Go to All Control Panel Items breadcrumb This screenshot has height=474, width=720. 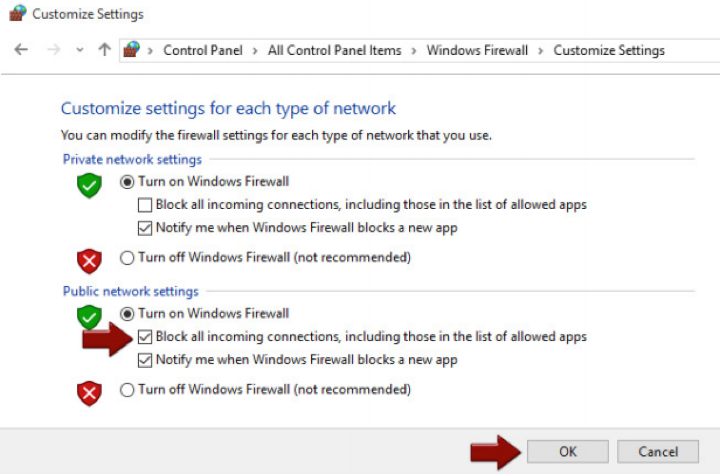click(334, 50)
